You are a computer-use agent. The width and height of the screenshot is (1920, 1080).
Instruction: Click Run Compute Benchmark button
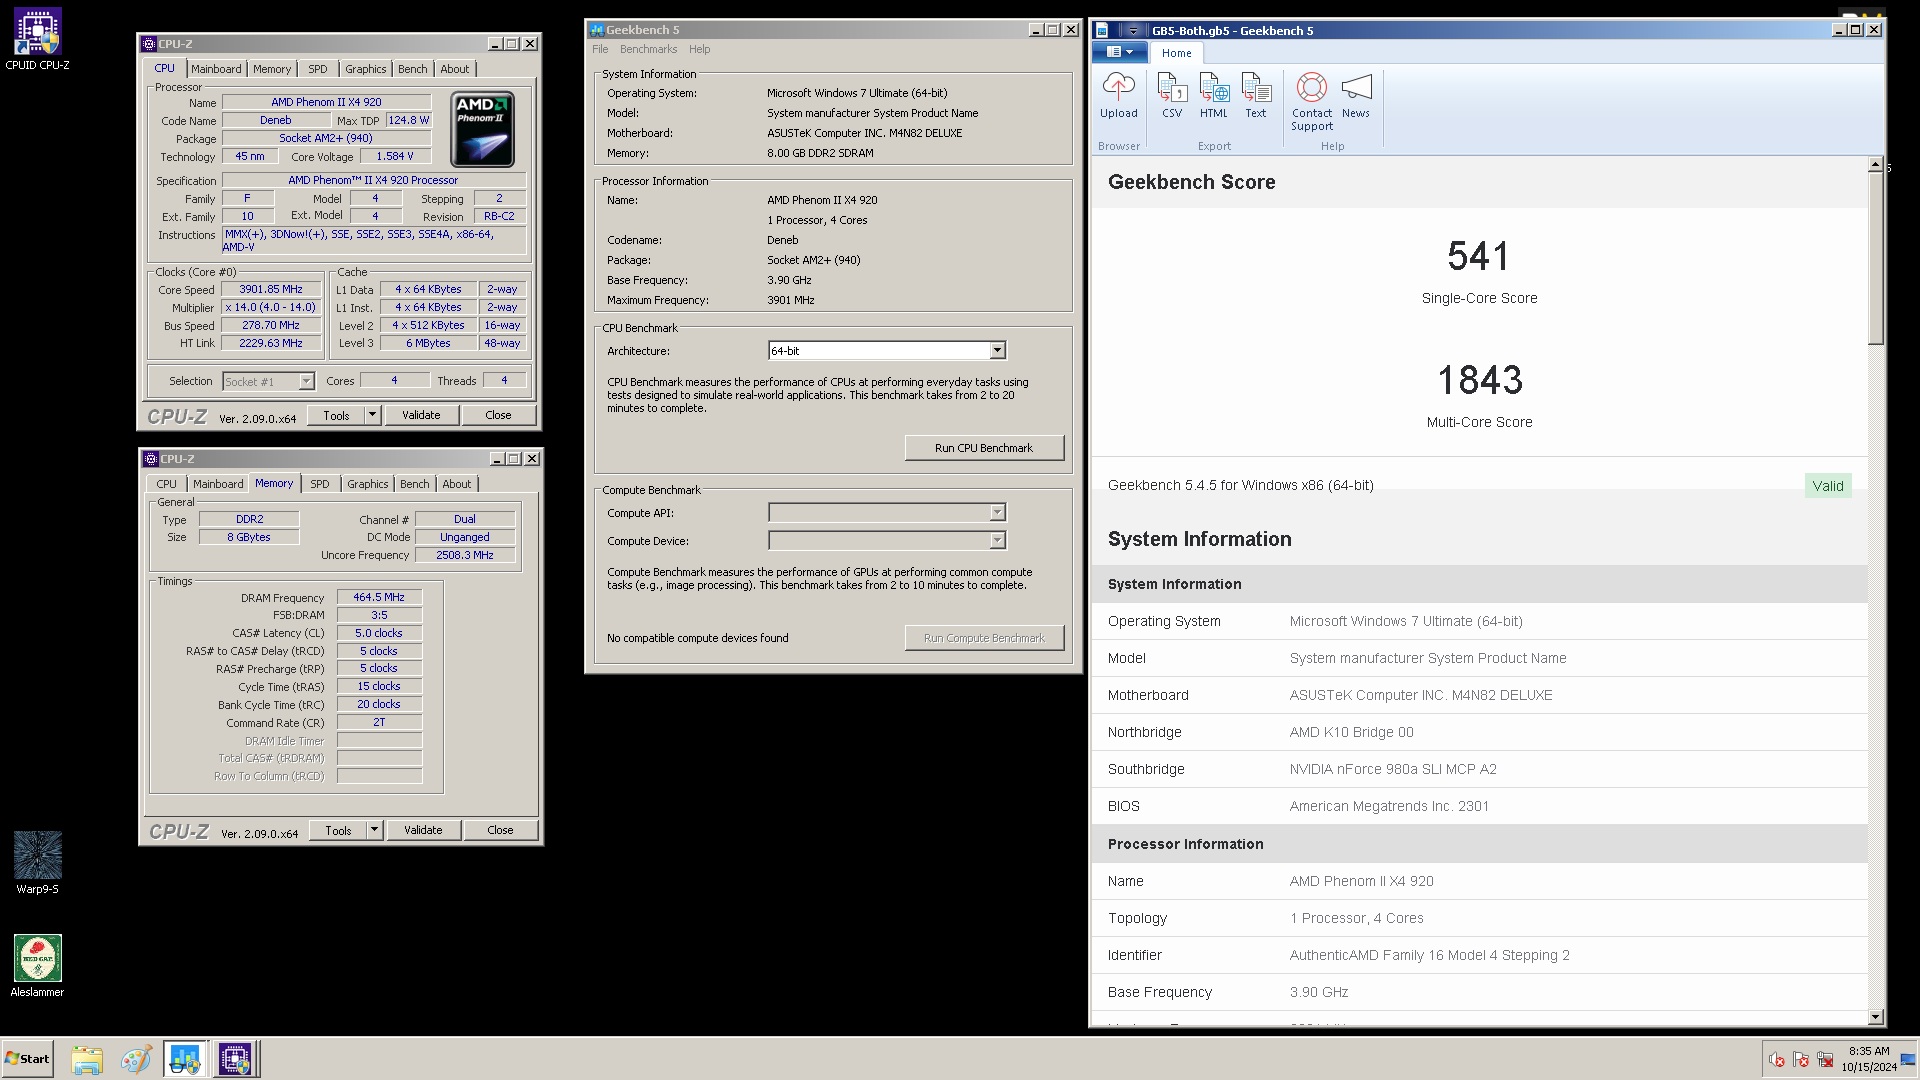(984, 638)
